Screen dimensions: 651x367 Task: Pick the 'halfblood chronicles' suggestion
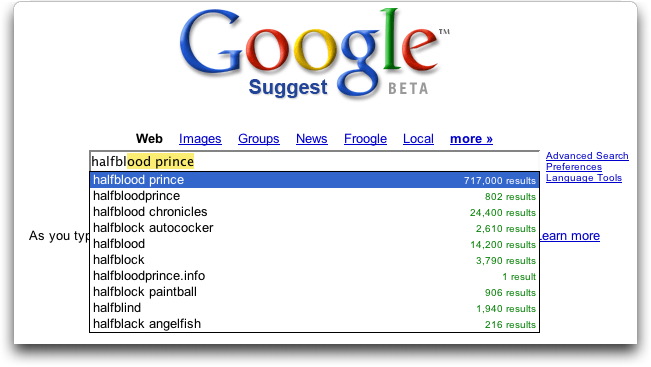[314, 212]
